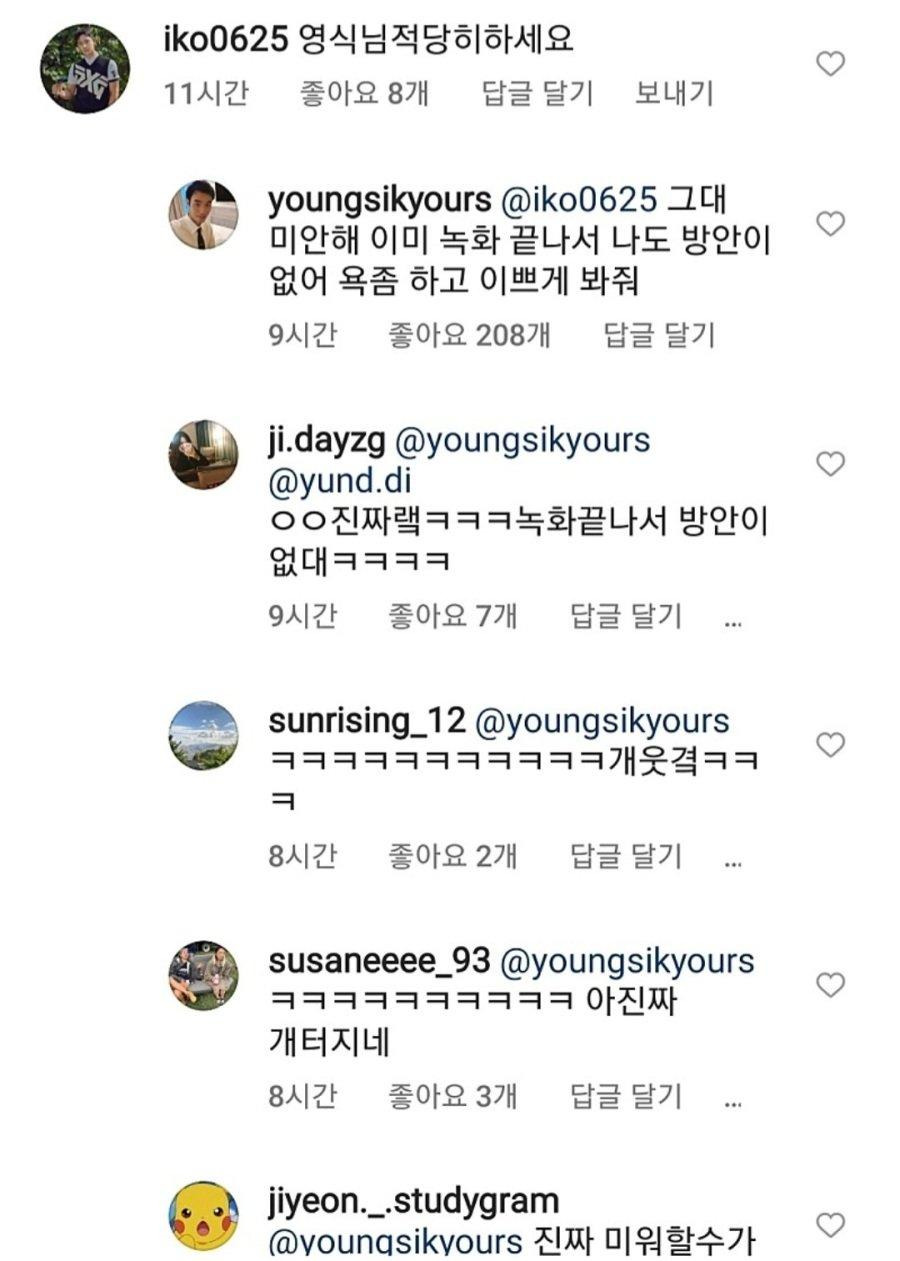900x1261 pixels.
Task: Heart the sunrising_12 comment
Action: 831,745
